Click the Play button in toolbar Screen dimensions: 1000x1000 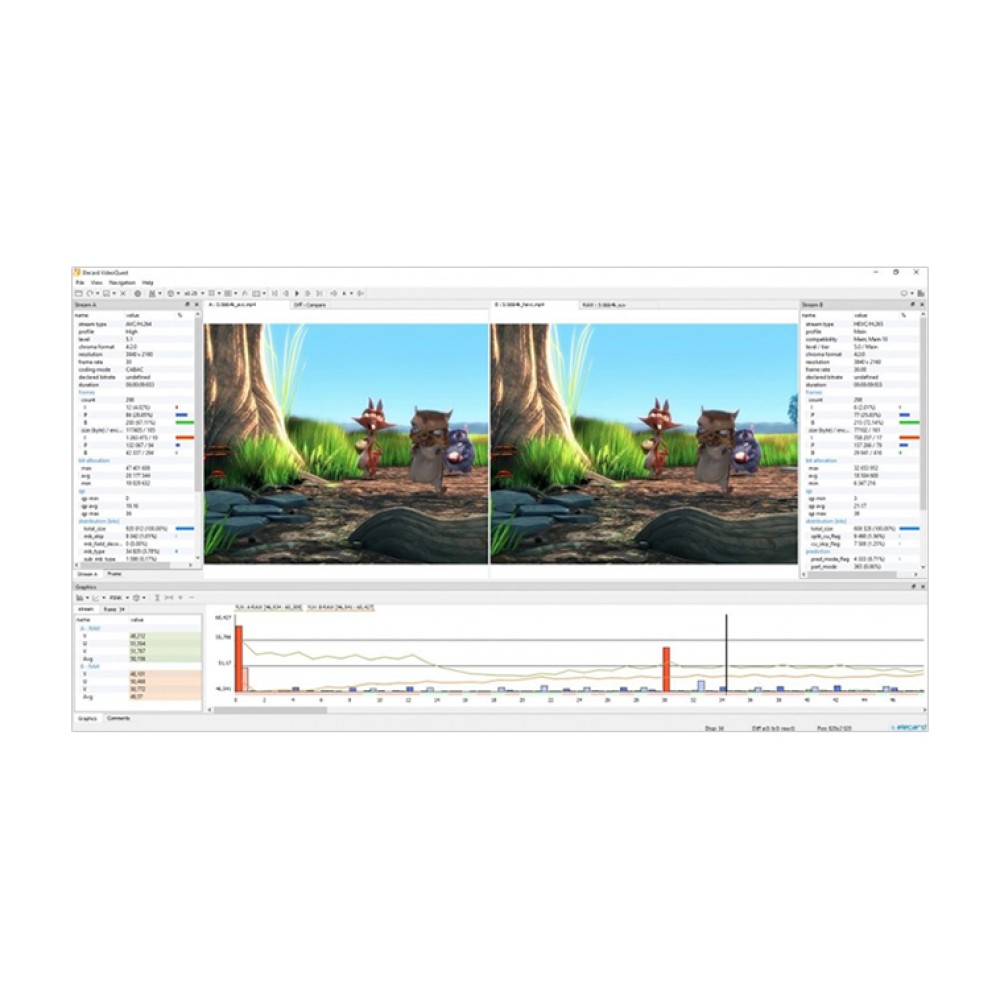click(297, 293)
